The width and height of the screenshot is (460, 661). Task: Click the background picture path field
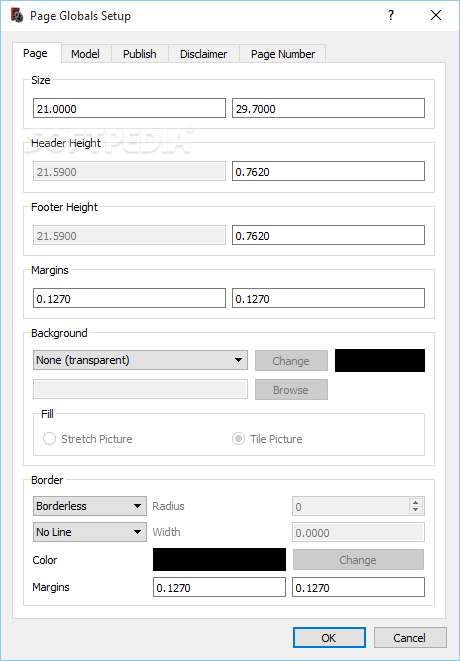140,389
